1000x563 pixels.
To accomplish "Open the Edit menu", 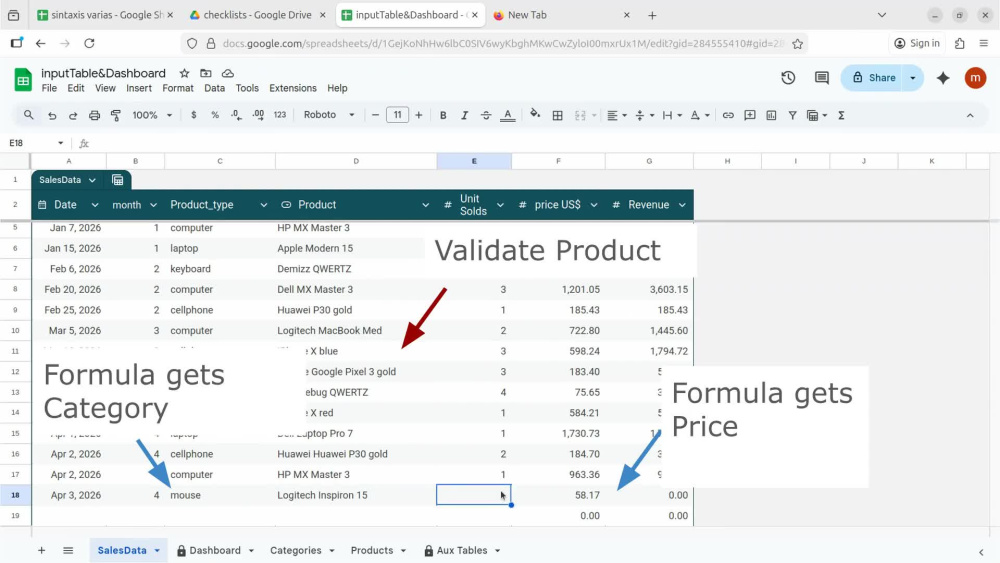I will click(76, 88).
